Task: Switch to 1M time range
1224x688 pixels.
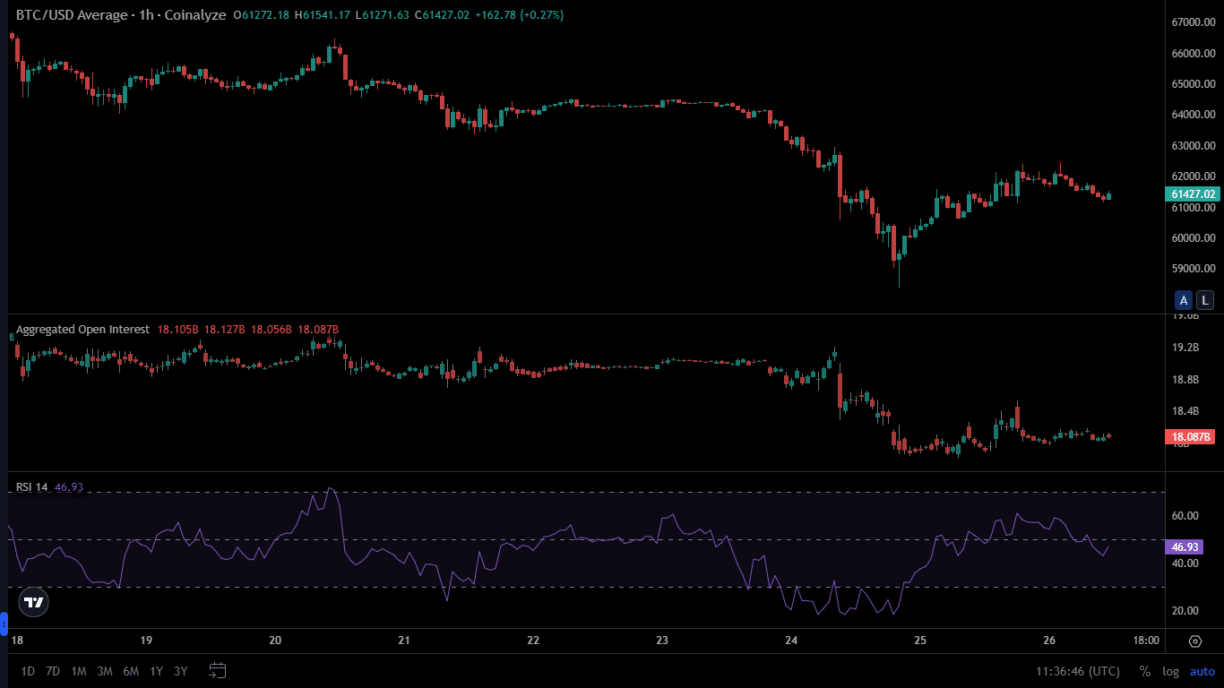Action: [78, 671]
